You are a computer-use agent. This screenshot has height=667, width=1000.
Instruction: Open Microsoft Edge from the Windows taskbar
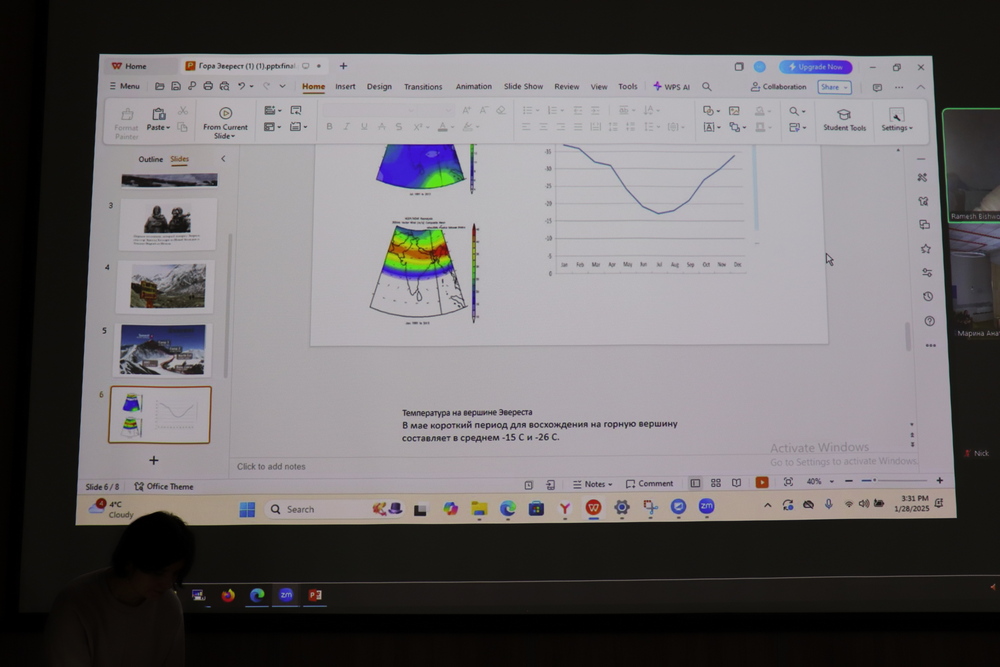pos(508,508)
